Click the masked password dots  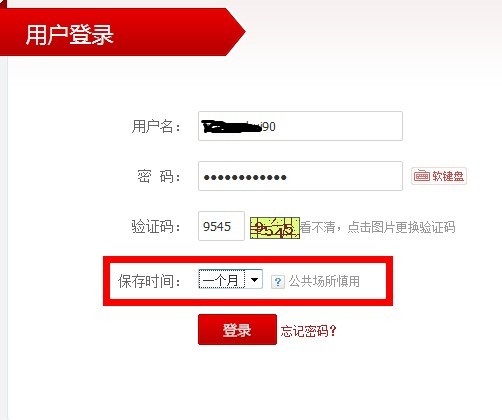click(x=245, y=177)
